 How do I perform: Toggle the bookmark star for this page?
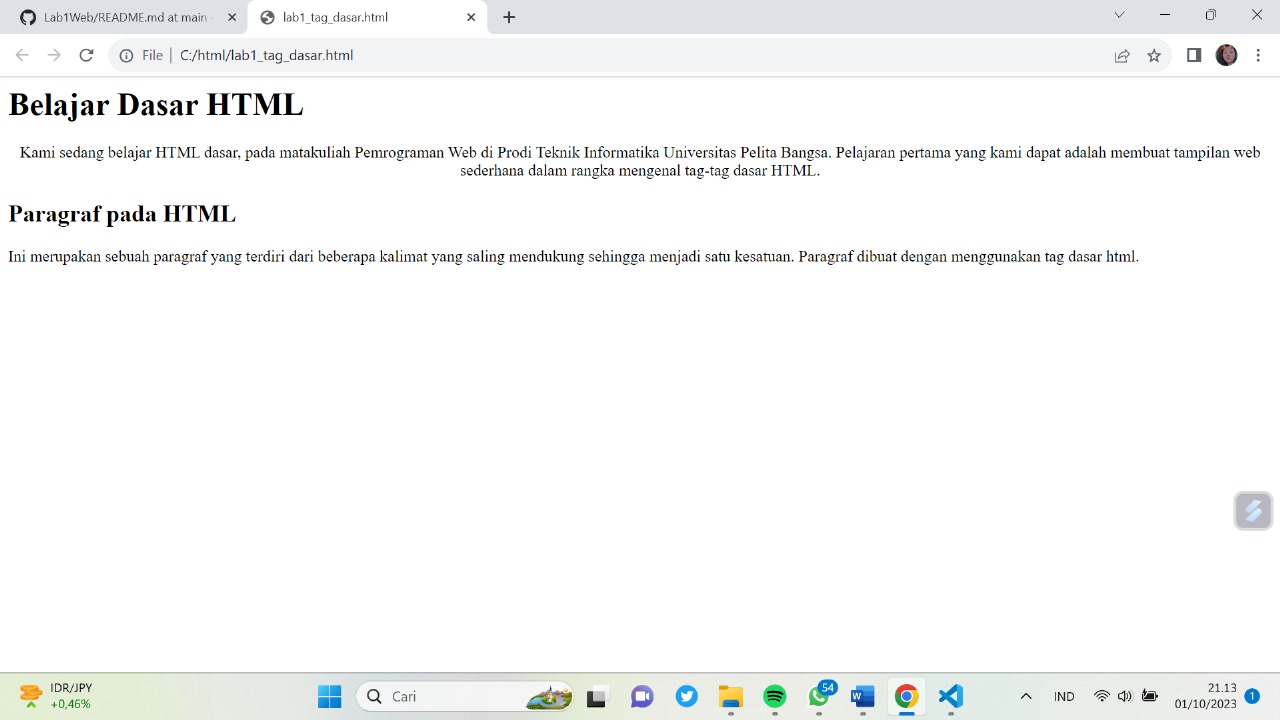tap(1155, 55)
